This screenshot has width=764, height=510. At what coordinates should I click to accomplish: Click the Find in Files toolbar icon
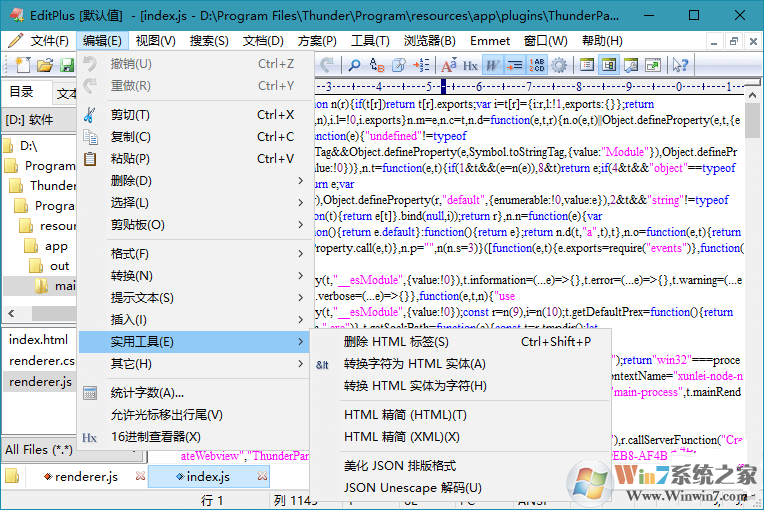(399, 64)
